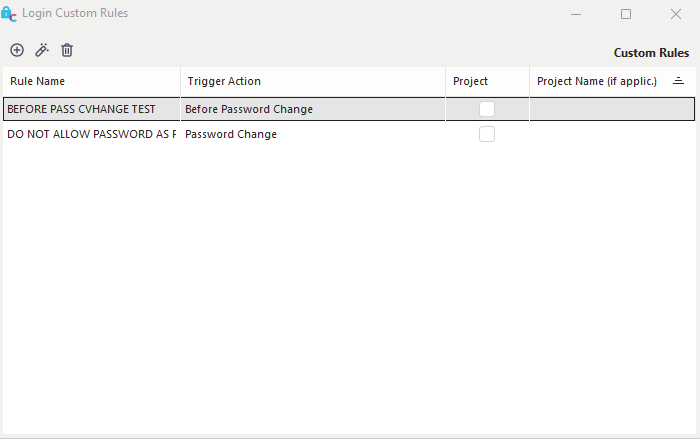Enable Project checkbox for the Password Change rule

(487, 134)
